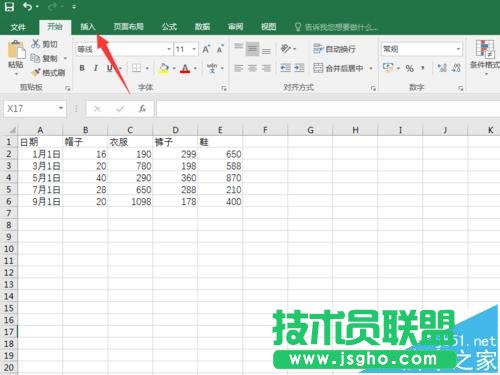This screenshot has width=500, height=375.
Task: Open the font size dropdown
Action: (x=194, y=49)
